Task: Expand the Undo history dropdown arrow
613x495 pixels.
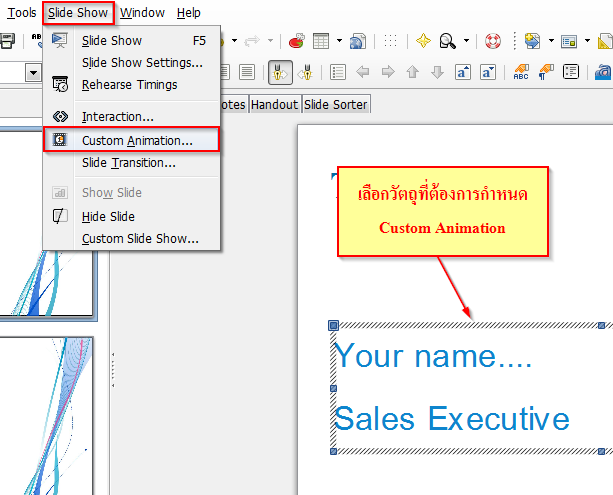Action: click(234, 41)
